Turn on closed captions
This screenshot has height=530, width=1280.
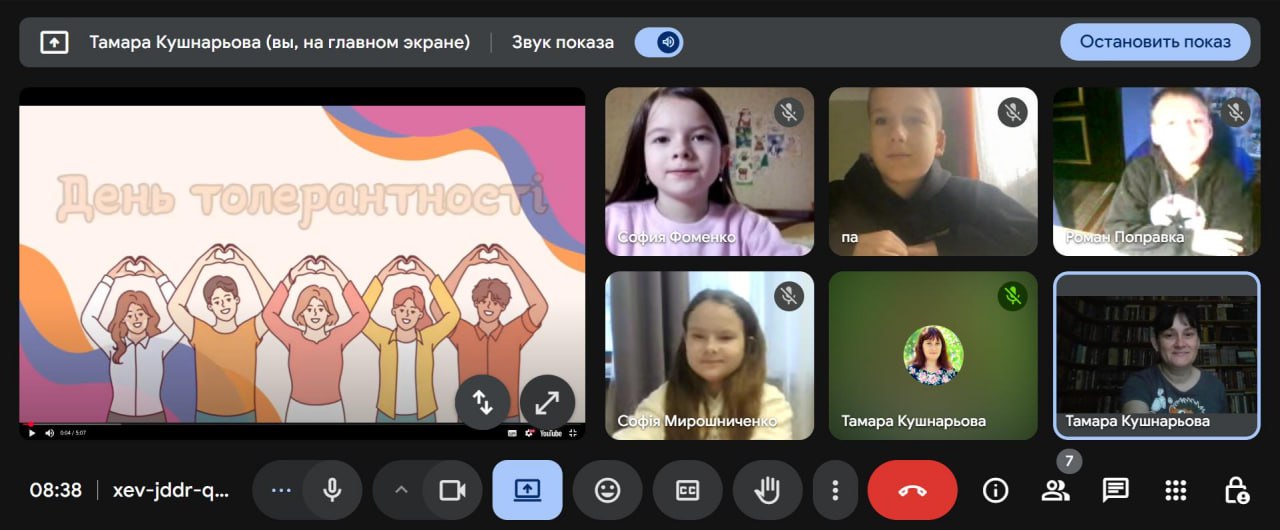click(687, 490)
